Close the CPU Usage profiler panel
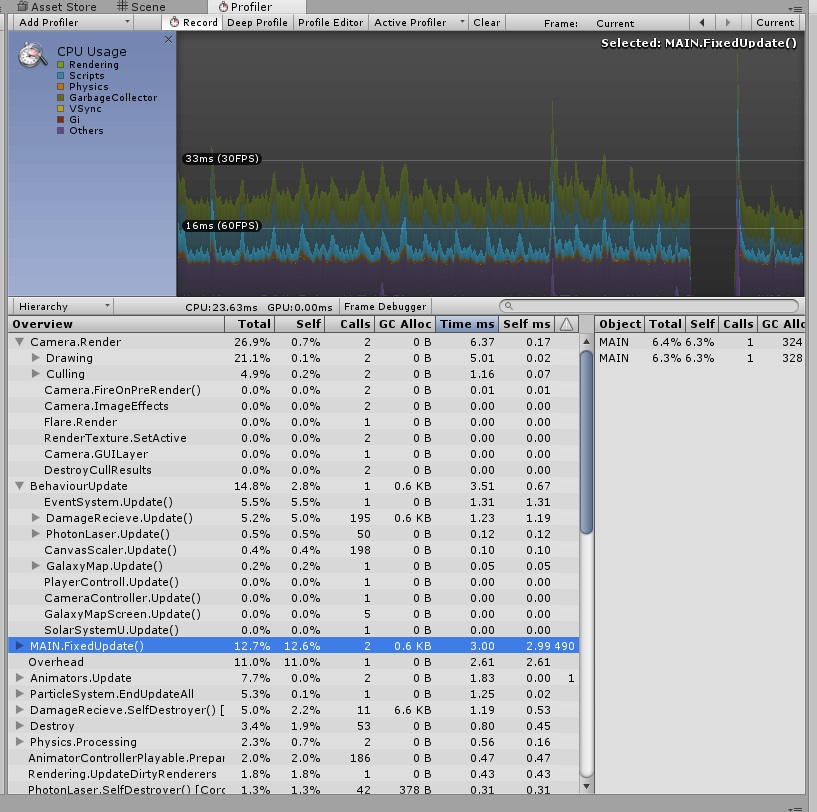 [x=168, y=40]
